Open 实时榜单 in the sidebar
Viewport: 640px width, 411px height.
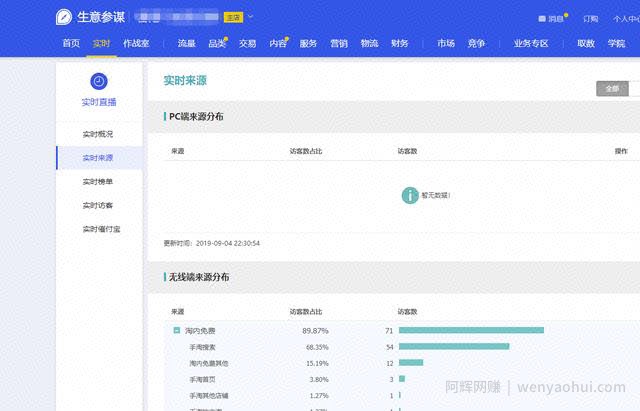(x=98, y=181)
